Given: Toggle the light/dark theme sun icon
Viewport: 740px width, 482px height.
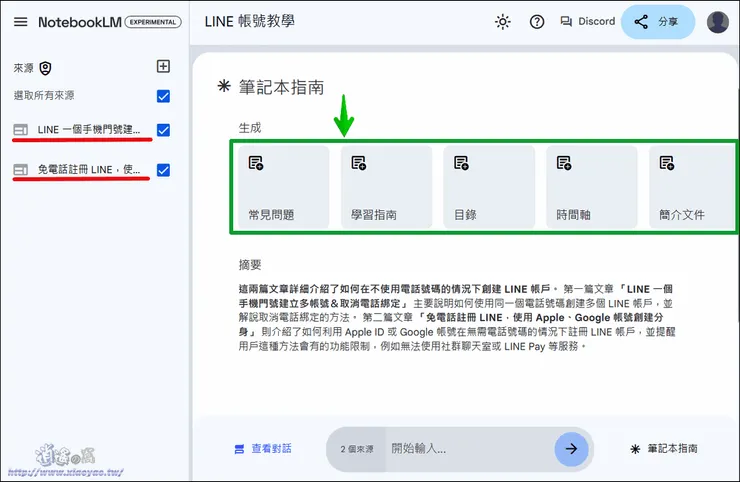Looking at the screenshot, I should [503, 22].
